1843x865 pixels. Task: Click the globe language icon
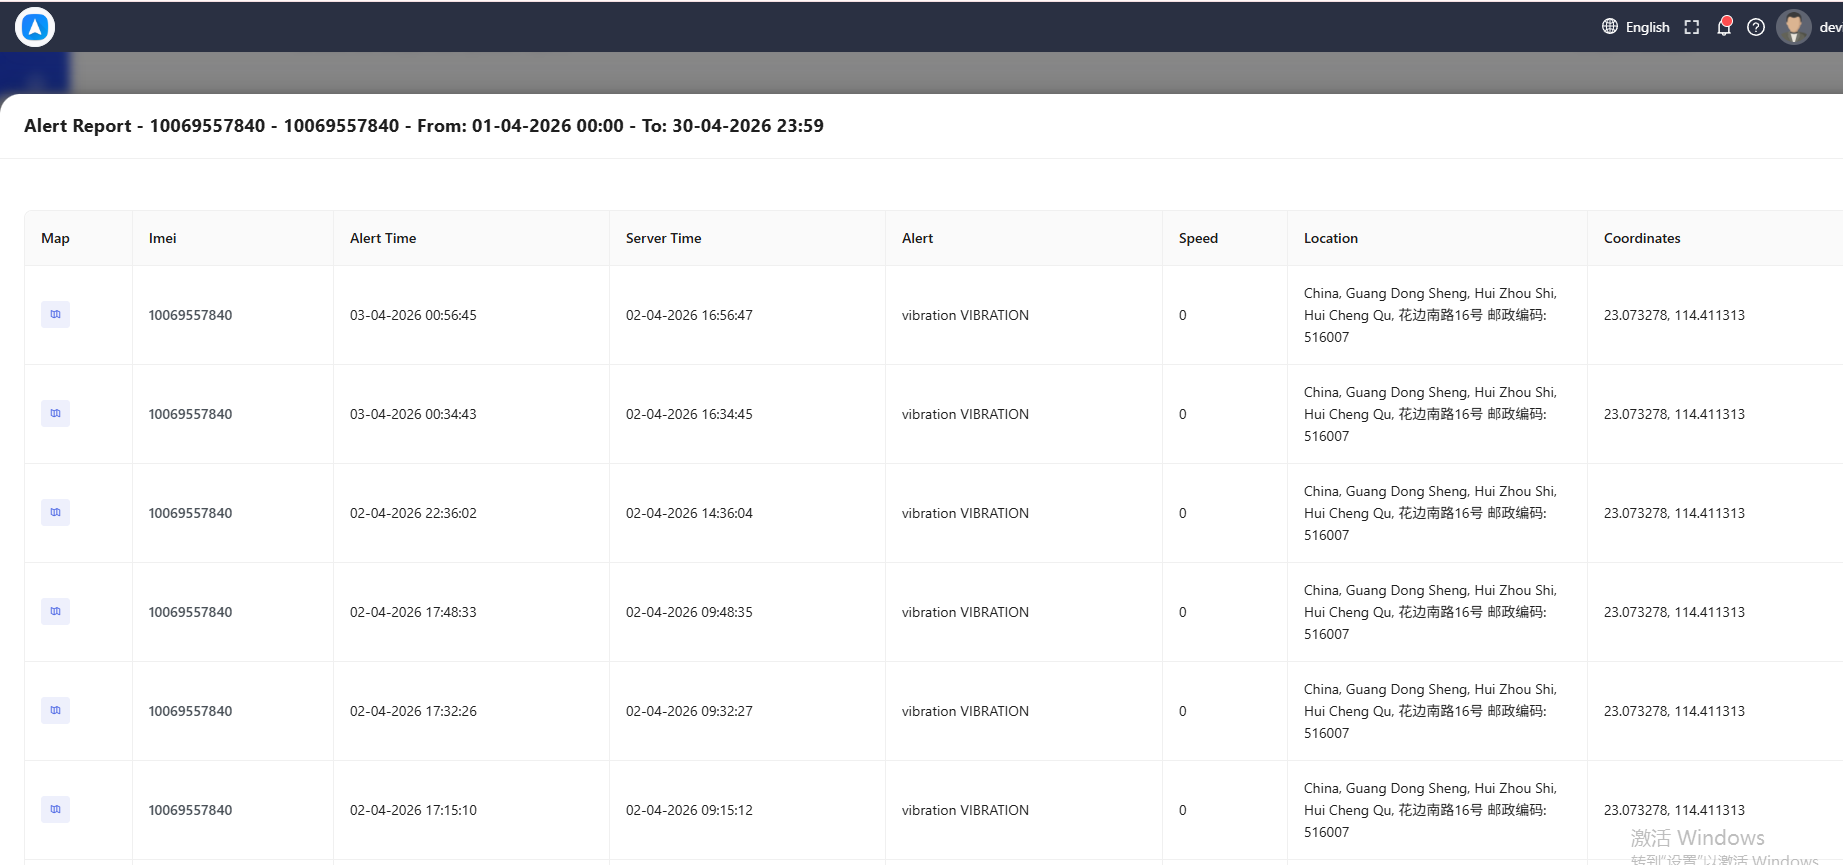pos(1610,27)
